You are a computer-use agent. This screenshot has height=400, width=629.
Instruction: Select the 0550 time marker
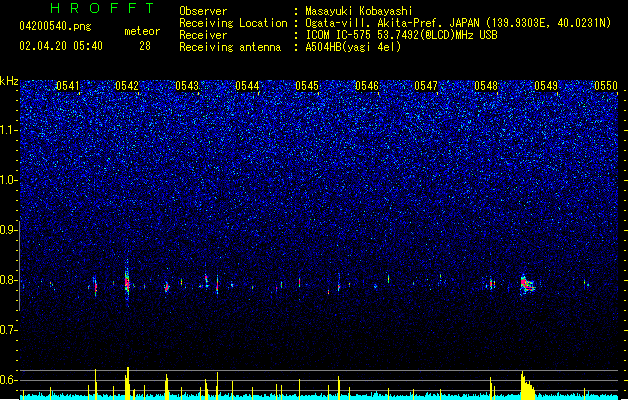click(606, 86)
